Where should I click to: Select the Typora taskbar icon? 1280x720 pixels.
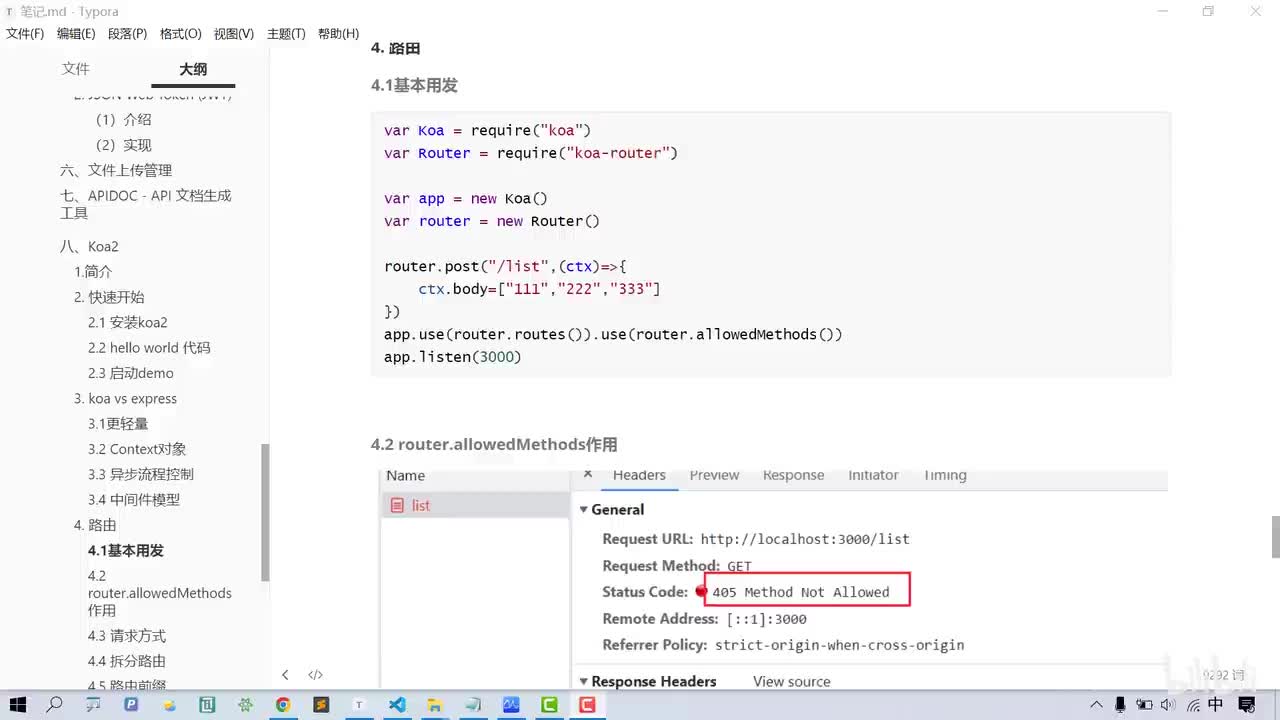(359, 705)
